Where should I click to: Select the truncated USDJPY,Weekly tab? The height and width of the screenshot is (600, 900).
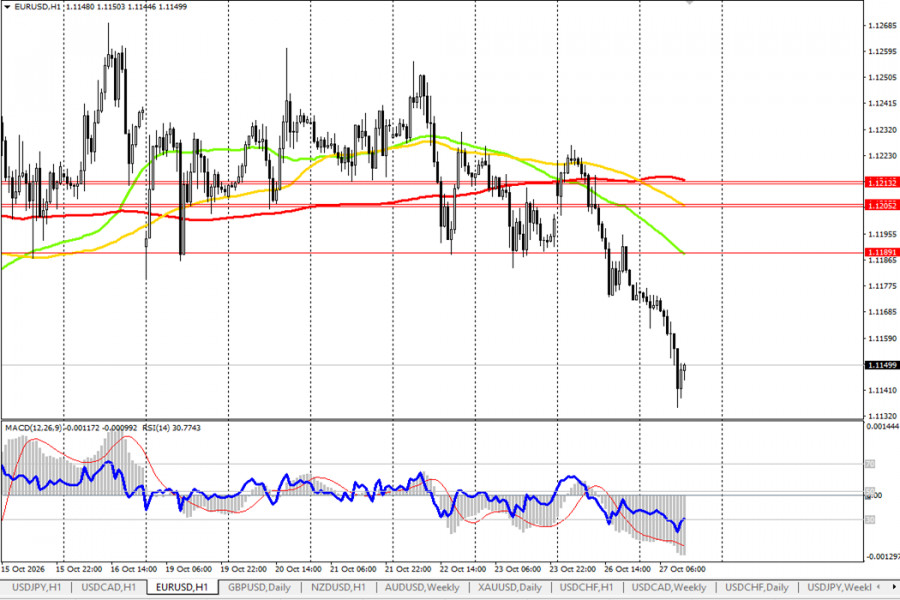[x=839, y=587]
